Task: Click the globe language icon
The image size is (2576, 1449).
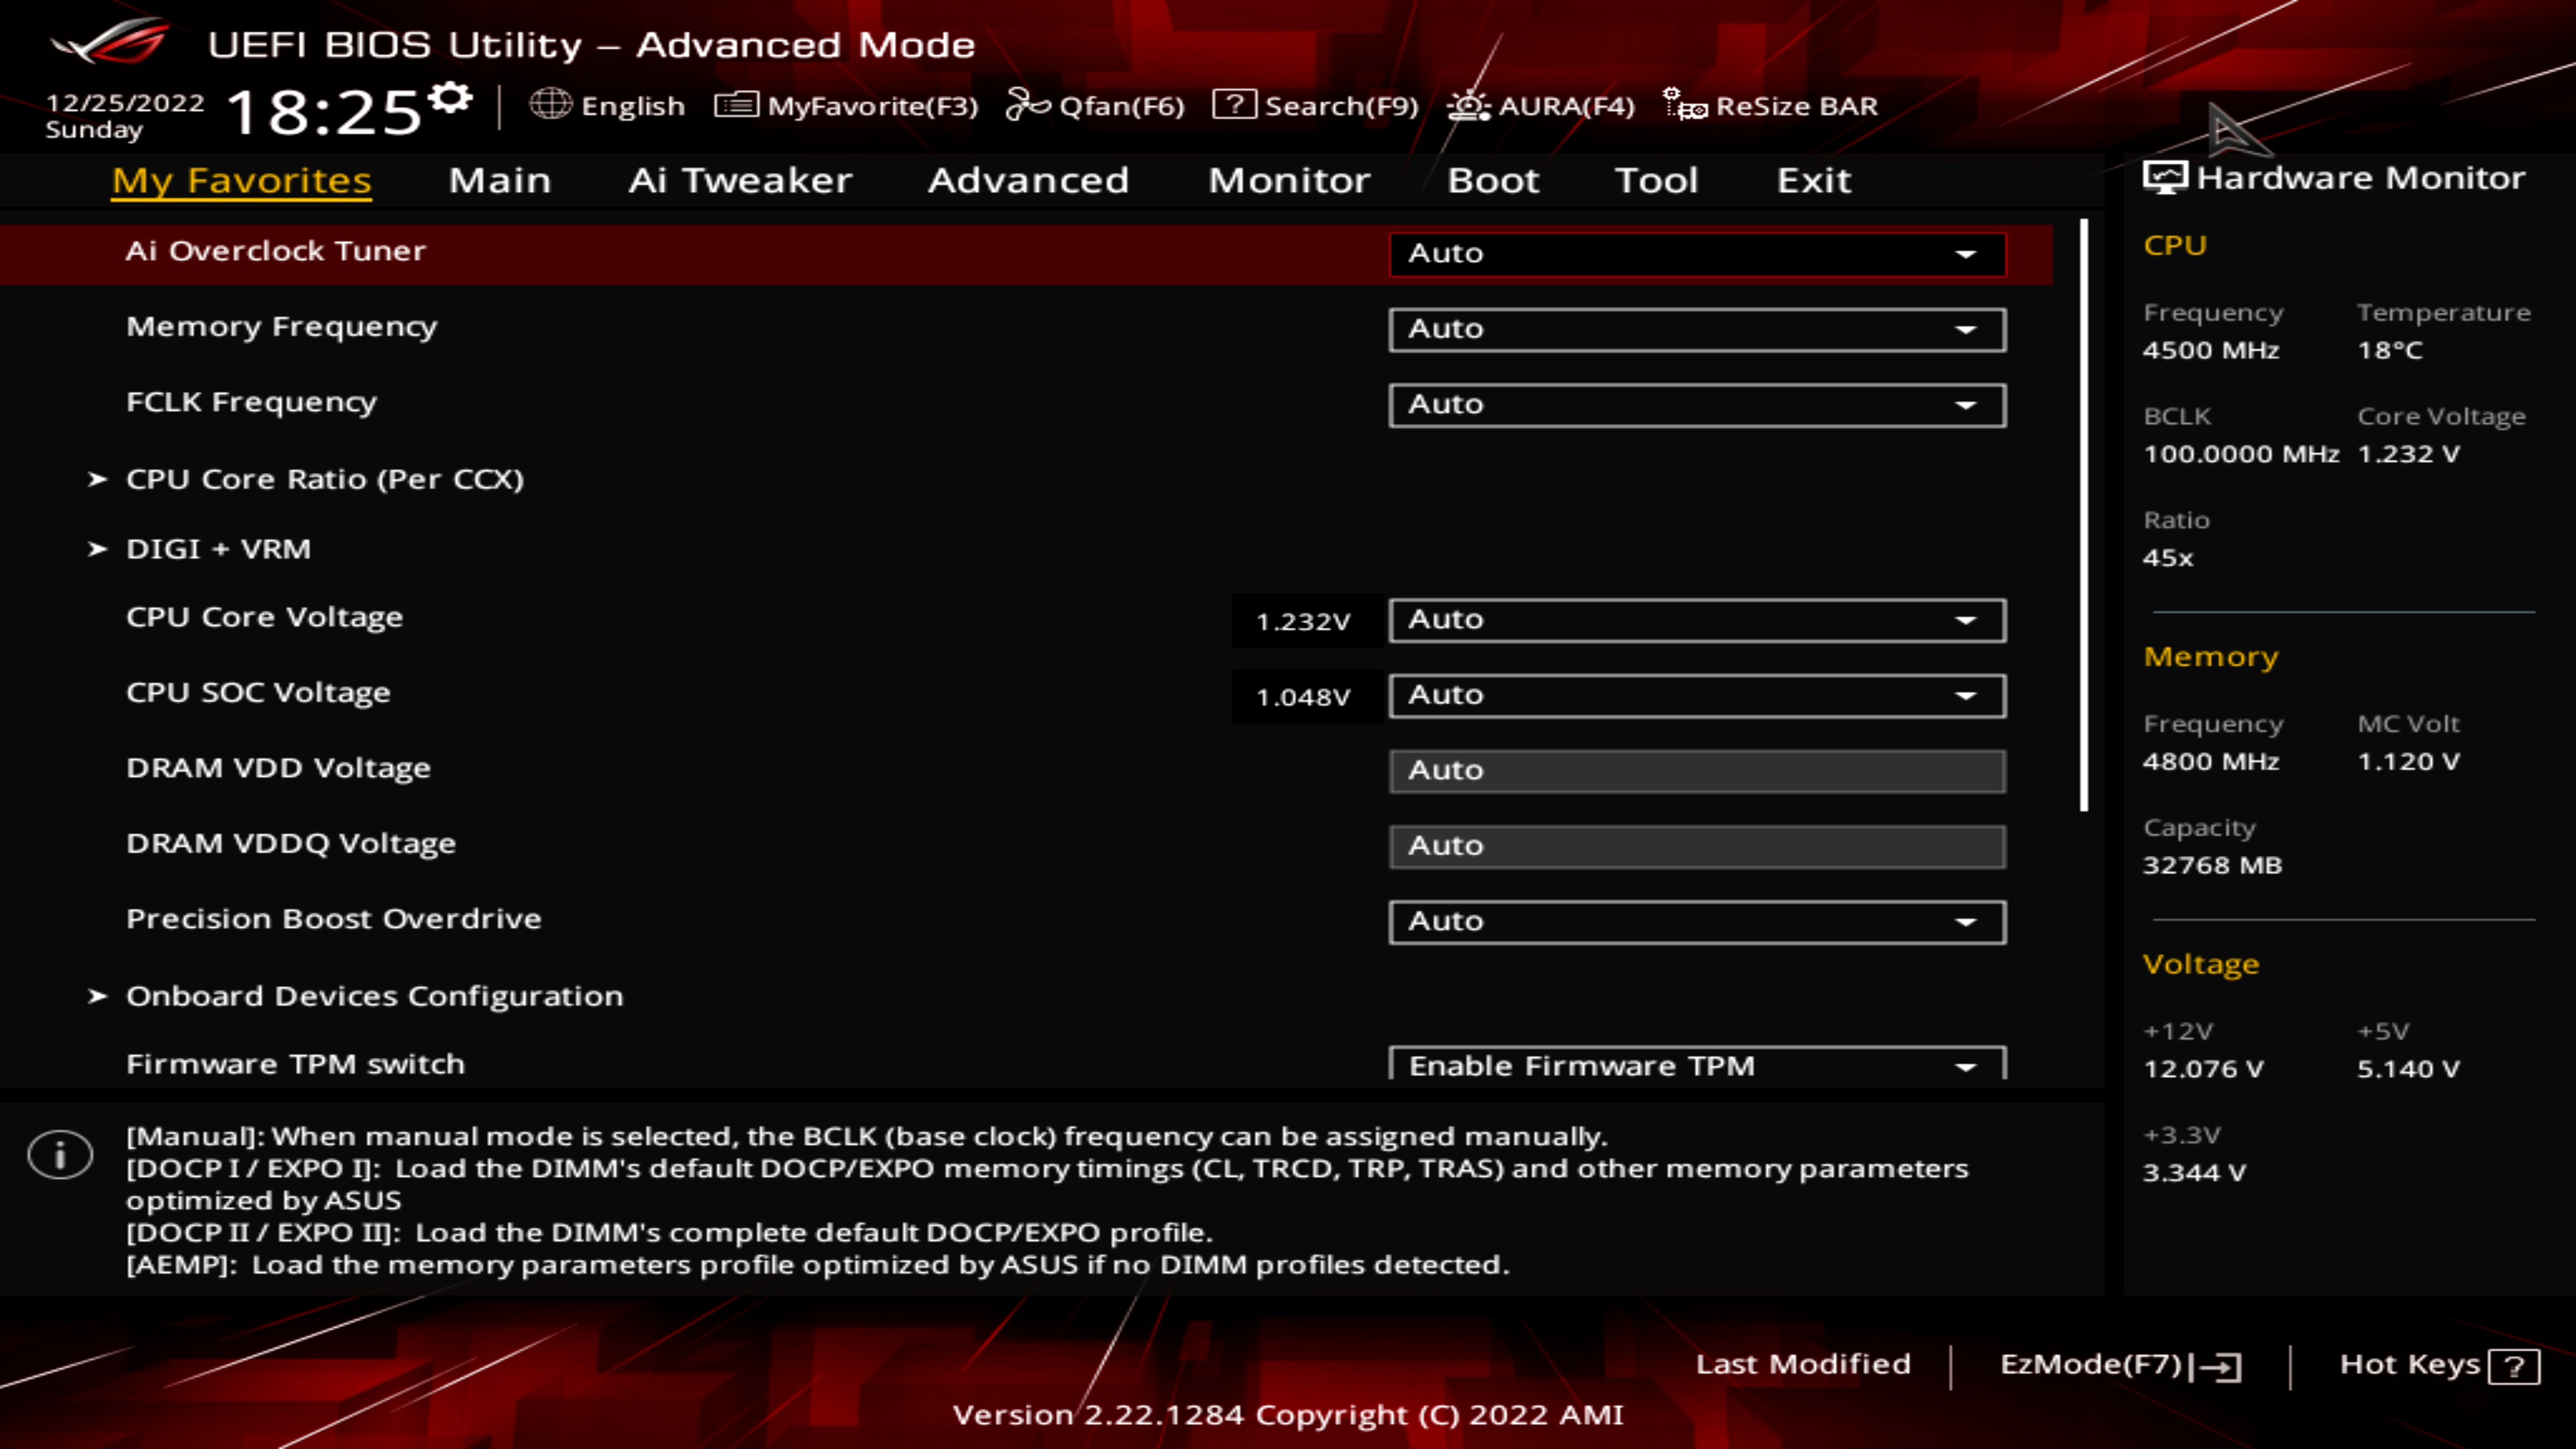Action: tap(550, 104)
